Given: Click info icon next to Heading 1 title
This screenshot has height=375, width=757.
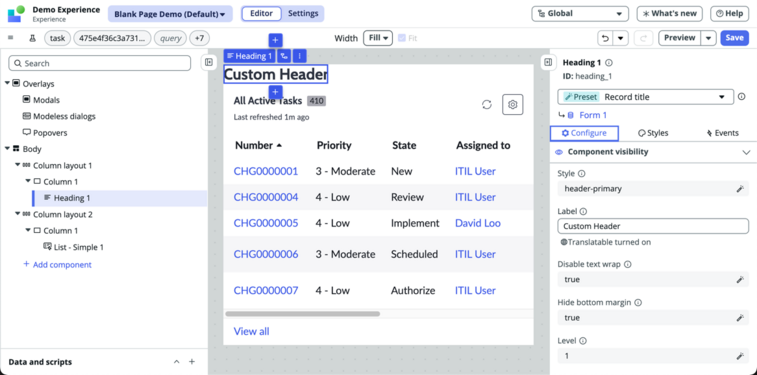Looking at the screenshot, I should point(609,63).
